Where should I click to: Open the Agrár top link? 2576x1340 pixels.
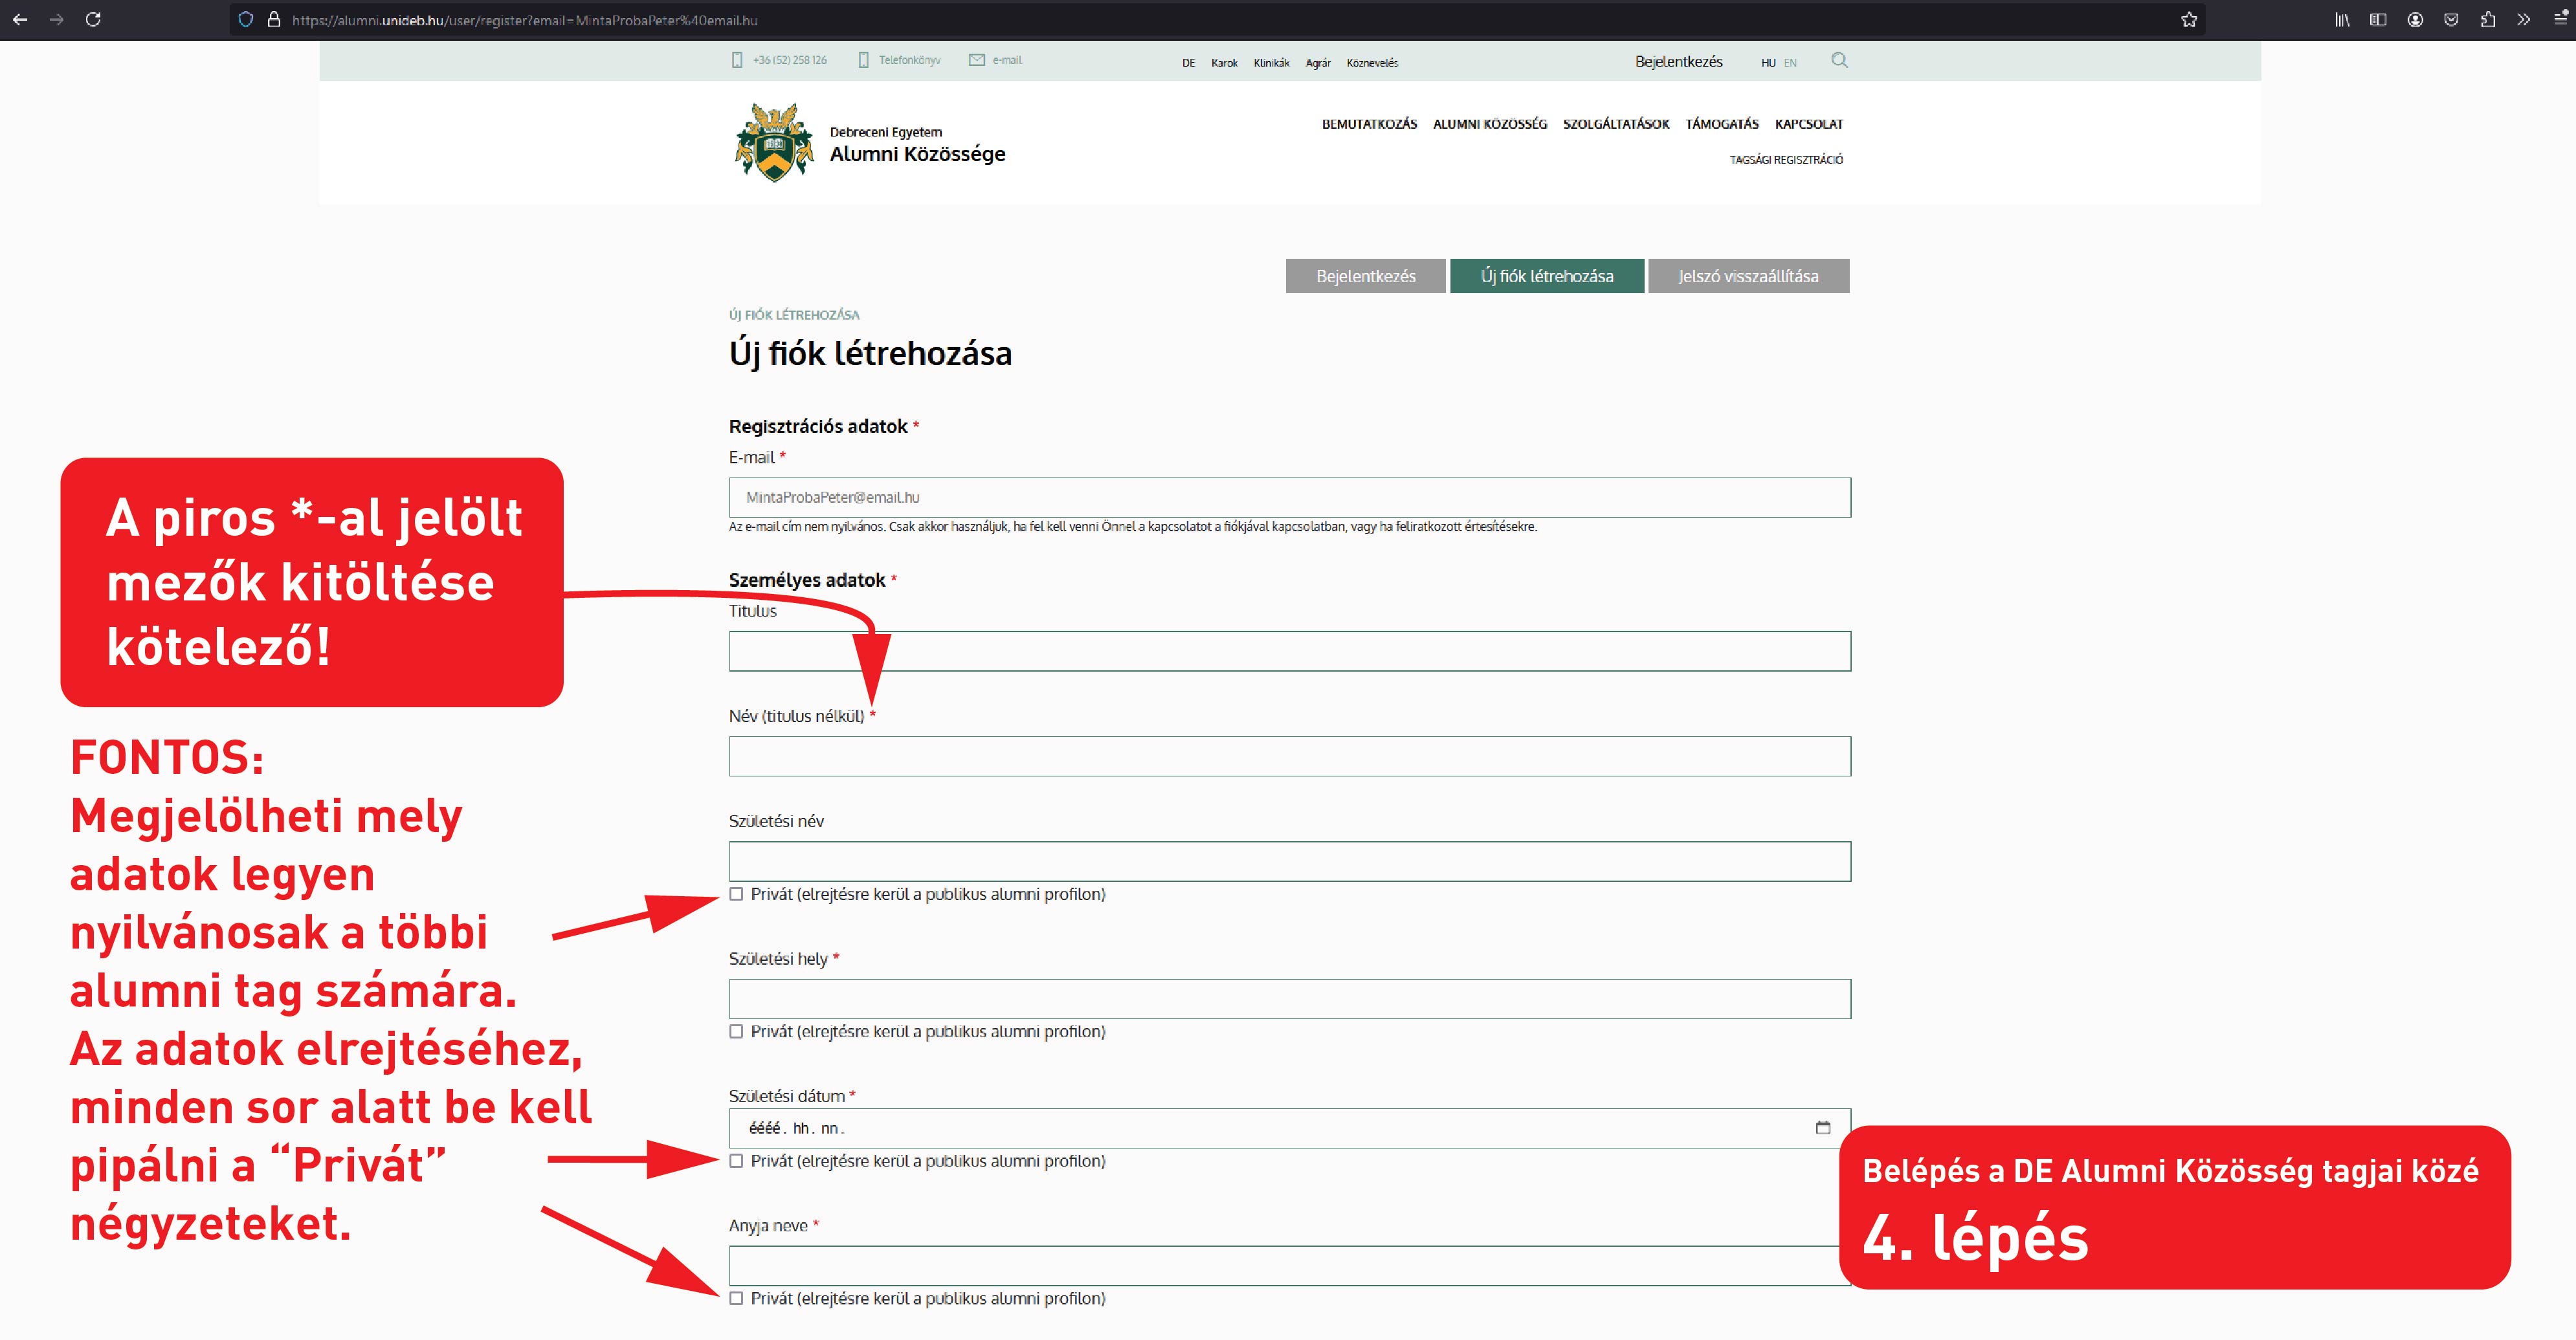[1318, 63]
